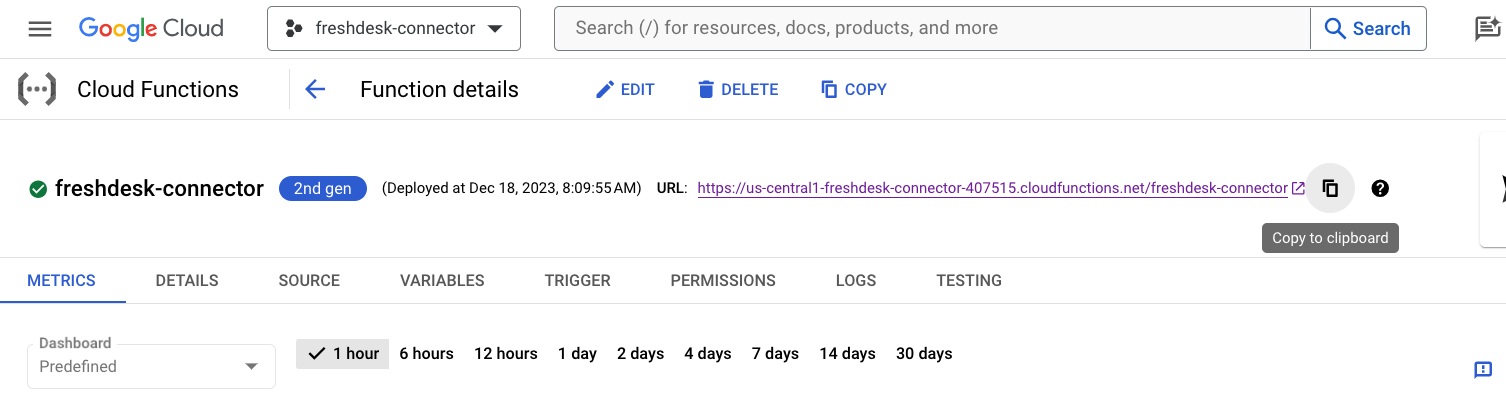Open the hamburger navigation menu
This screenshot has width=1506, height=395.
click(40, 29)
